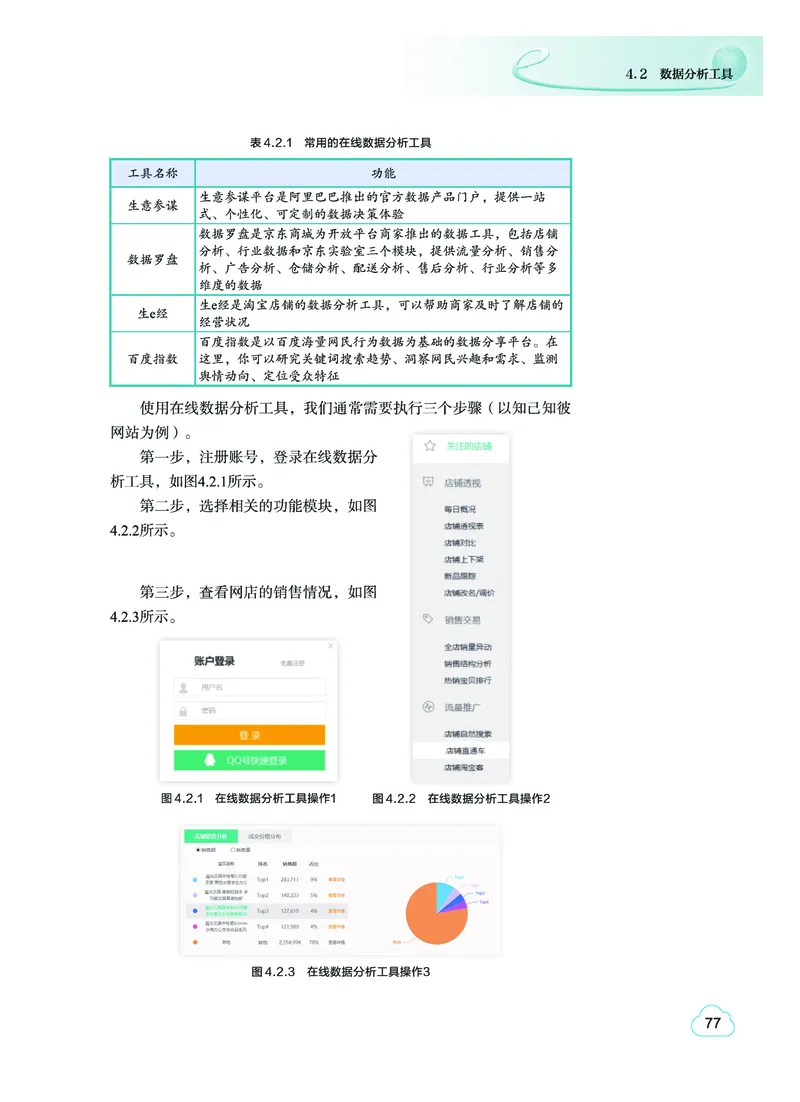800x1102 pixels.
Task: Select the 销售额 radio button
Action: [x=197, y=849]
